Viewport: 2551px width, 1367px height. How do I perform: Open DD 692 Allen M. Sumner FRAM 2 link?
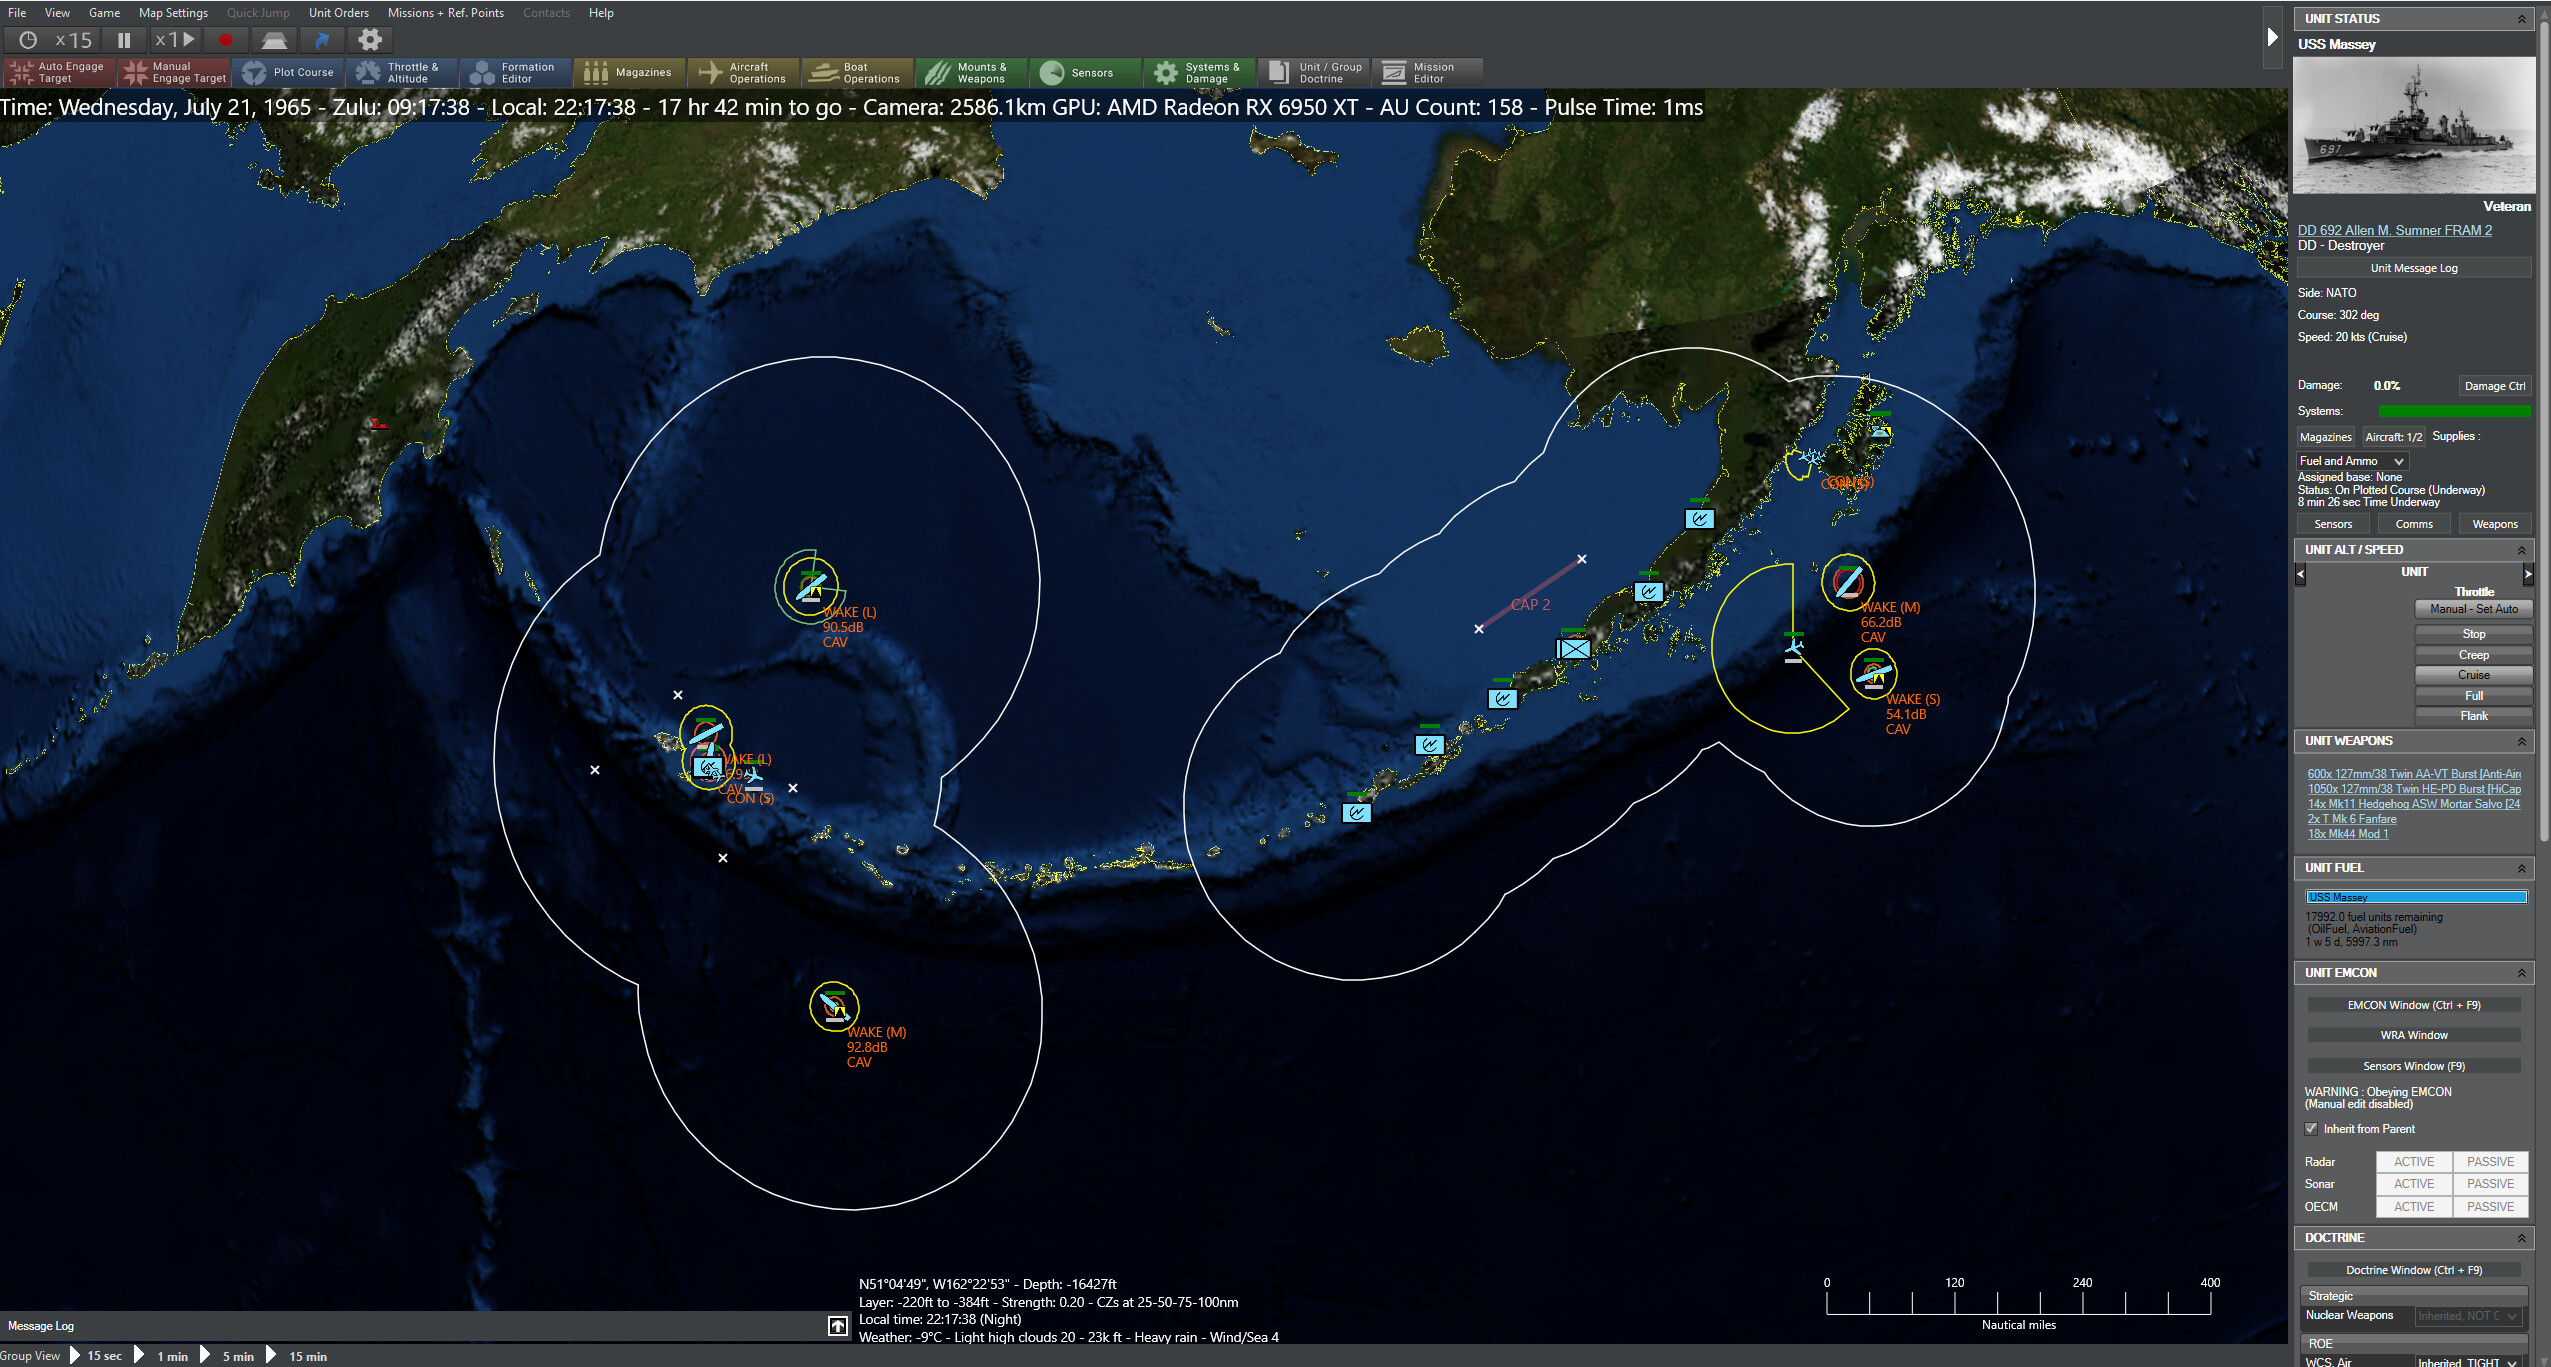[2394, 229]
